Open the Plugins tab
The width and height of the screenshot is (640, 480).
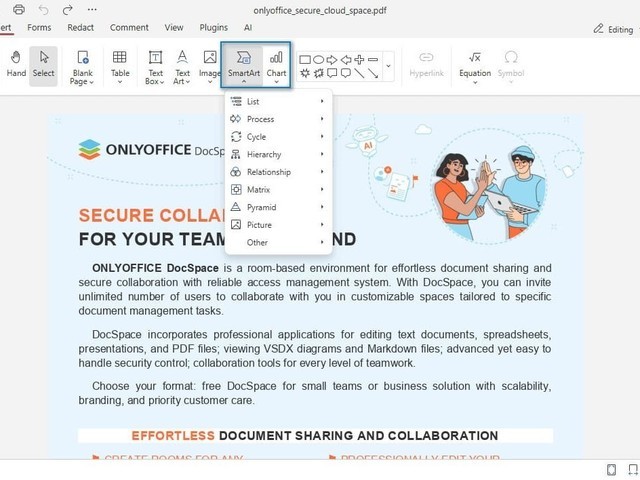(213, 28)
